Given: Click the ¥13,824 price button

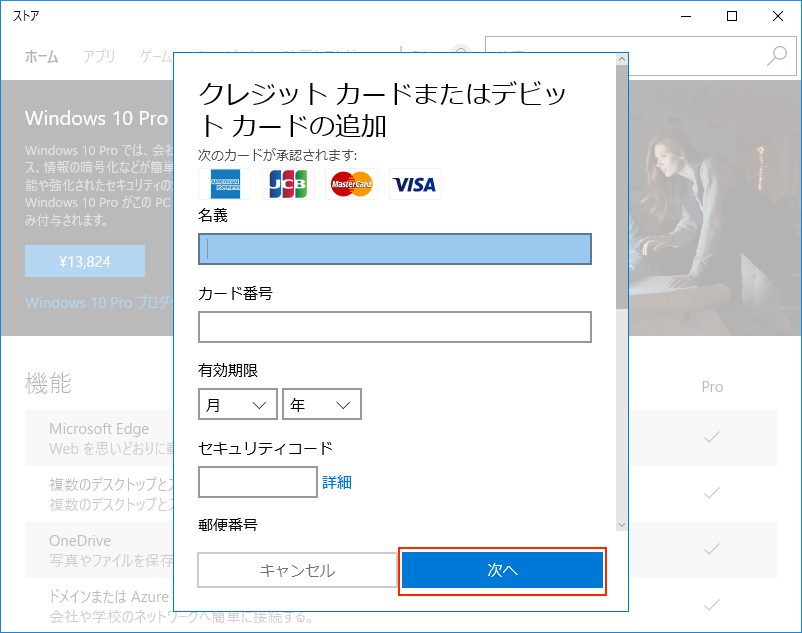Looking at the screenshot, I should 85,262.
